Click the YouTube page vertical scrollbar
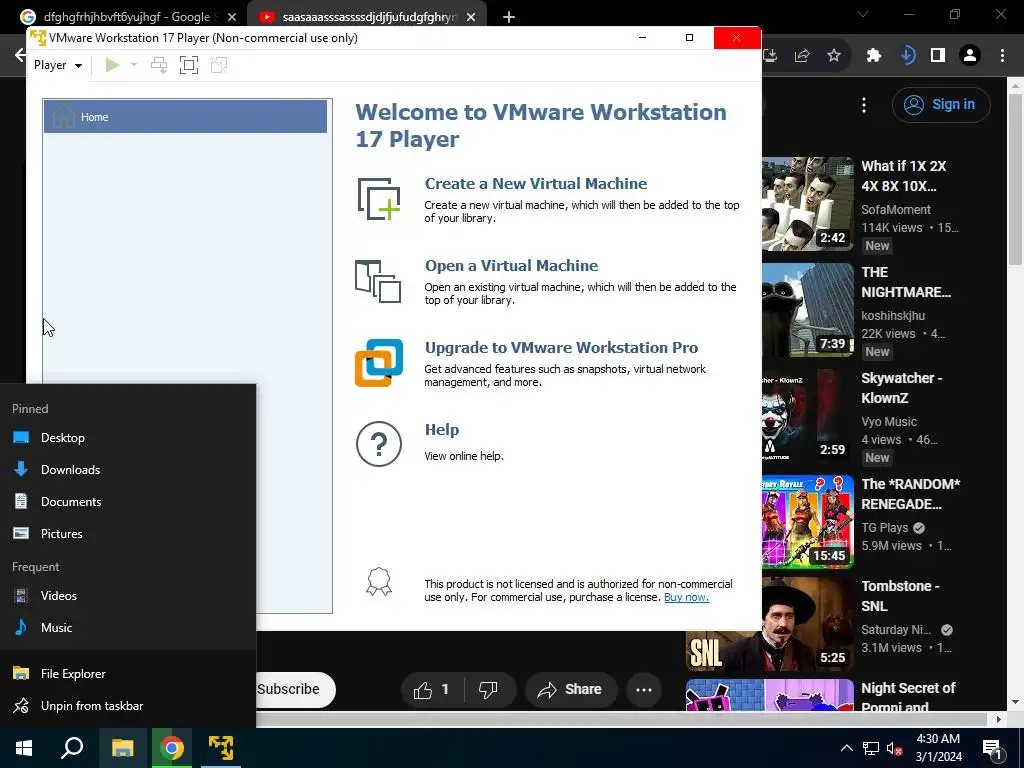Viewport: 1024px width, 768px height. pos(1015,178)
